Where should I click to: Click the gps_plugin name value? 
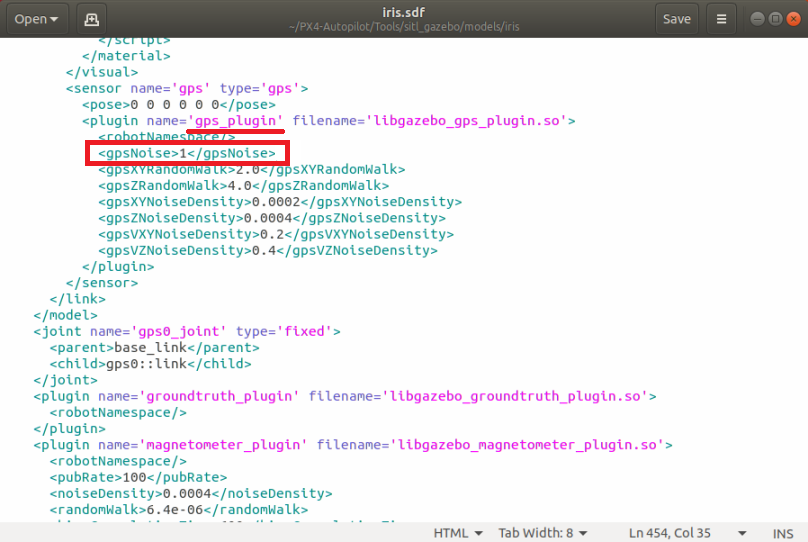[x=235, y=121]
